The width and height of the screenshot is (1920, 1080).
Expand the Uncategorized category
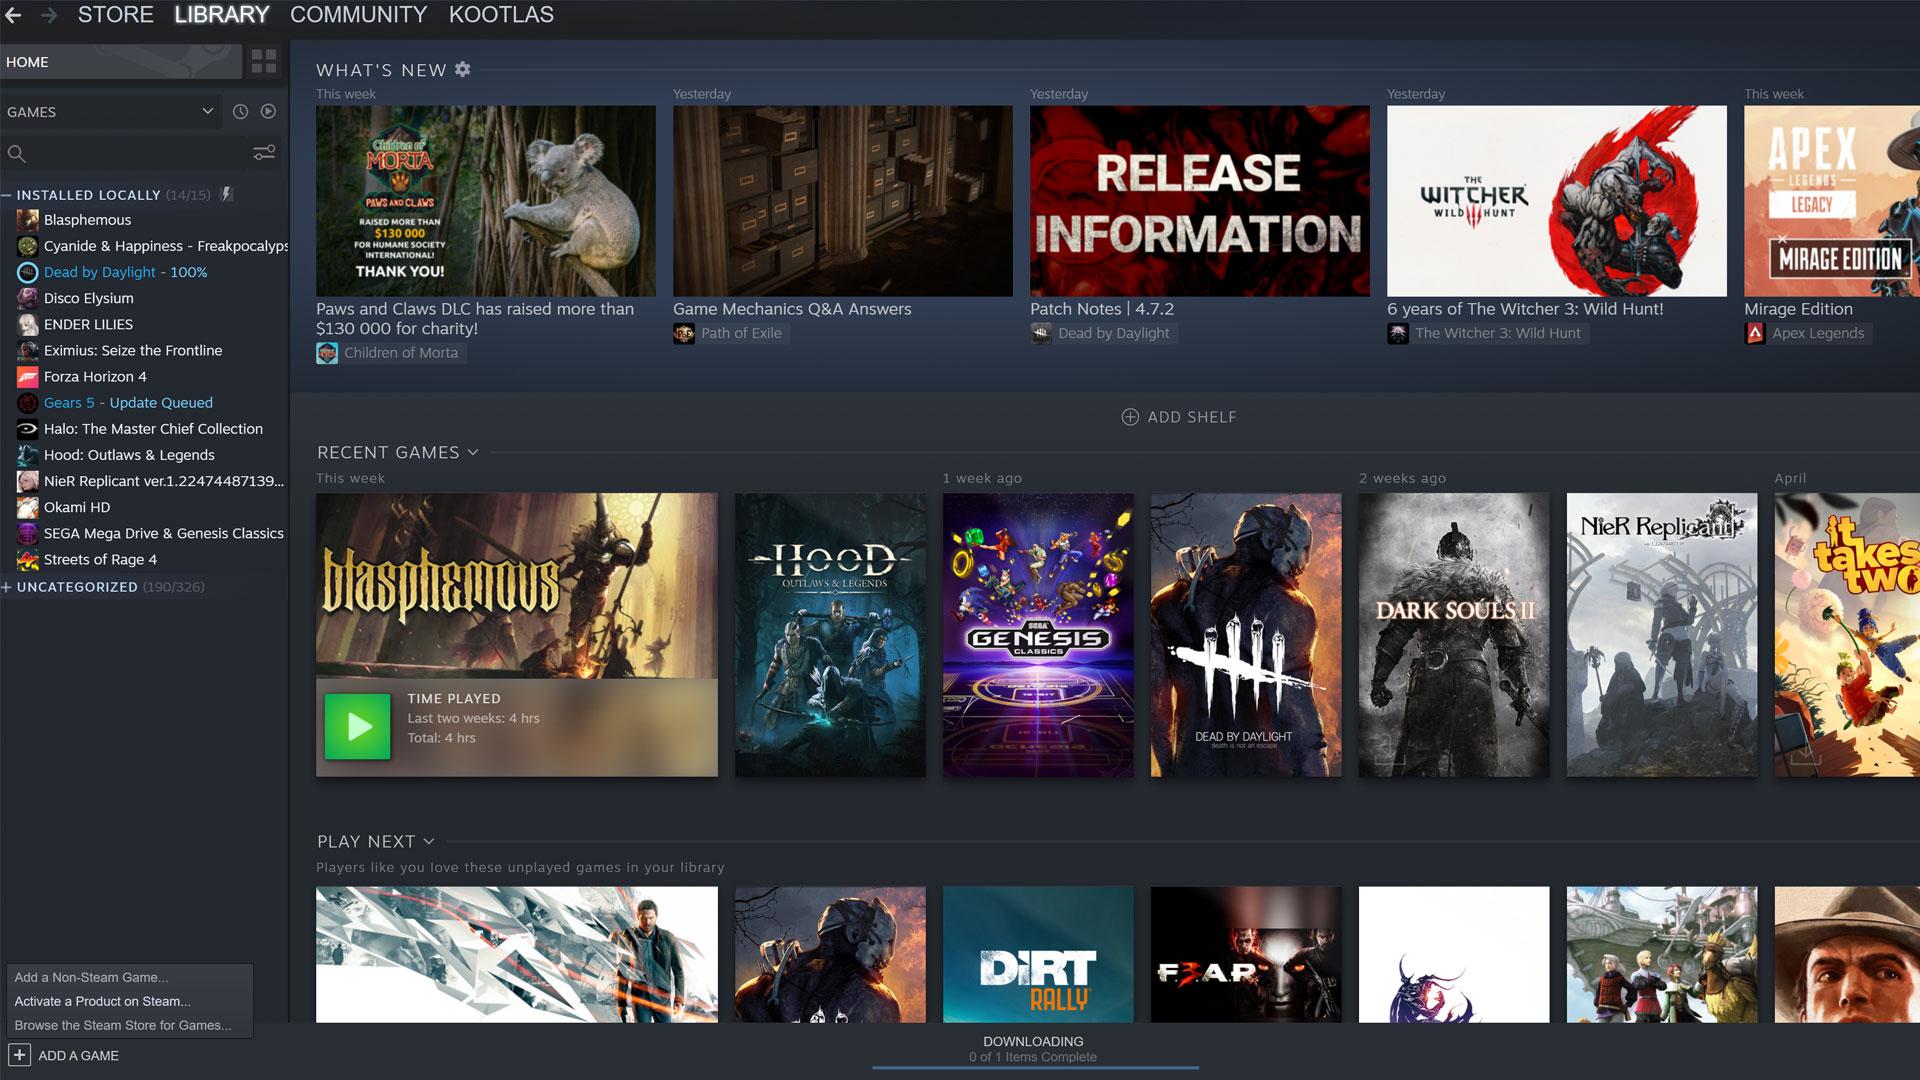(x=6, y=587)
